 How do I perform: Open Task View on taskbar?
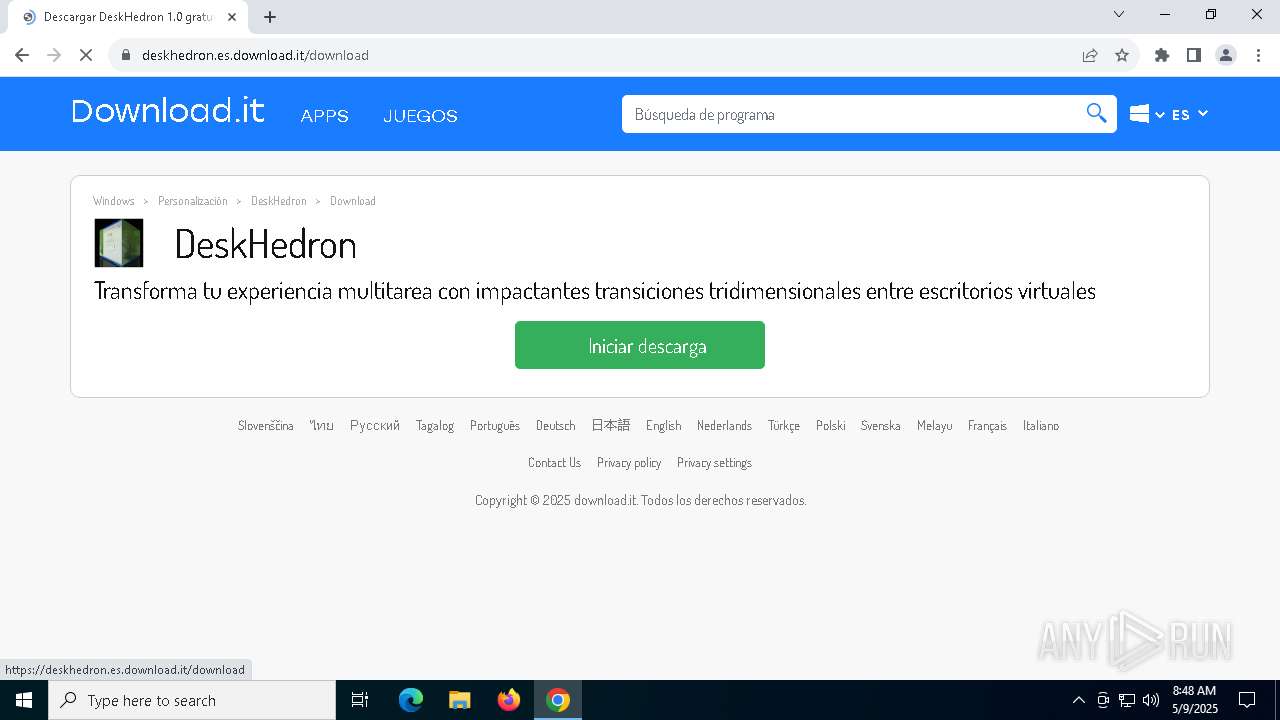coord(360,700)
